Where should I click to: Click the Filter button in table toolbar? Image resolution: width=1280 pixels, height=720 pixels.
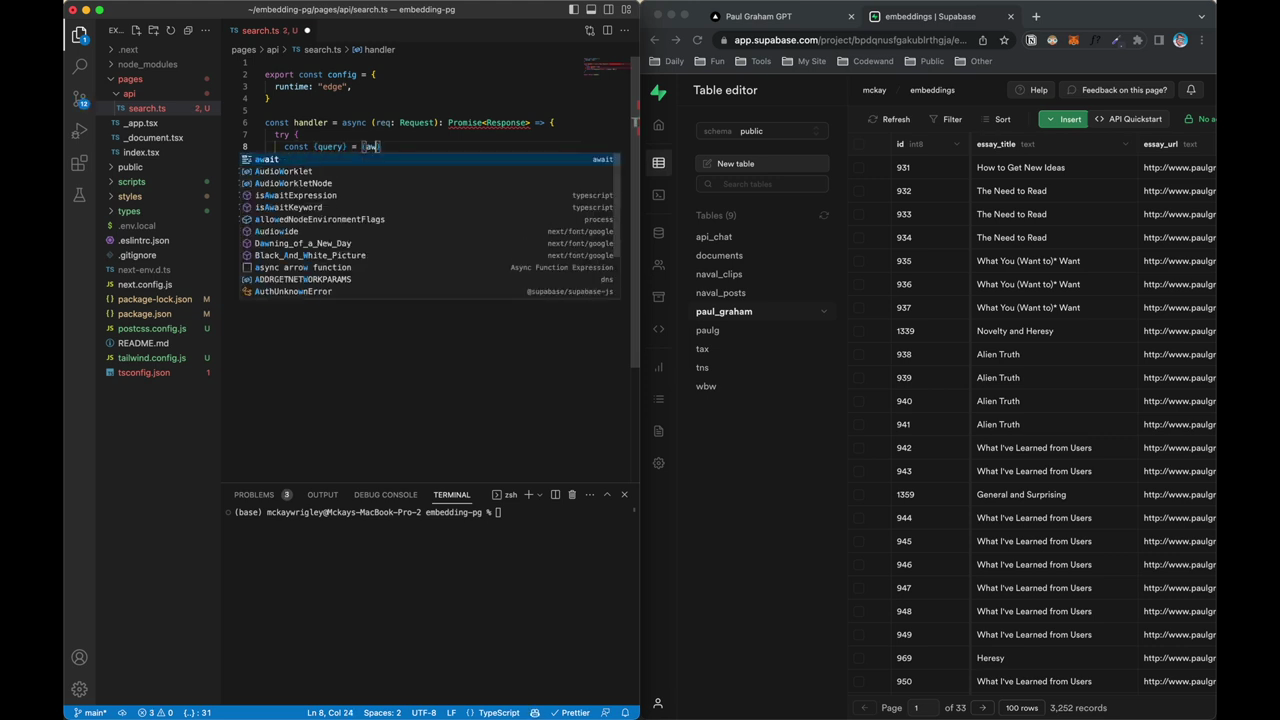point(945,120)
